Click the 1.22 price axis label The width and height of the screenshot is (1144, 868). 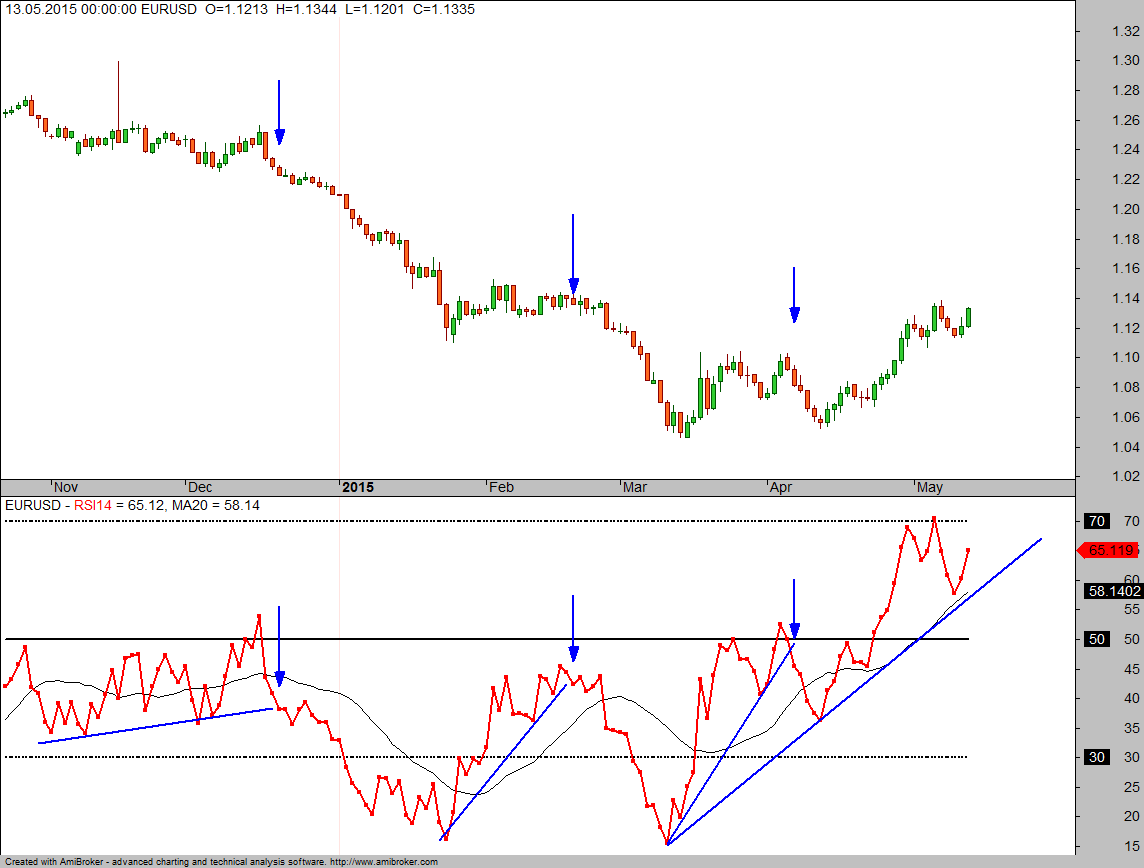(1125, 179)
